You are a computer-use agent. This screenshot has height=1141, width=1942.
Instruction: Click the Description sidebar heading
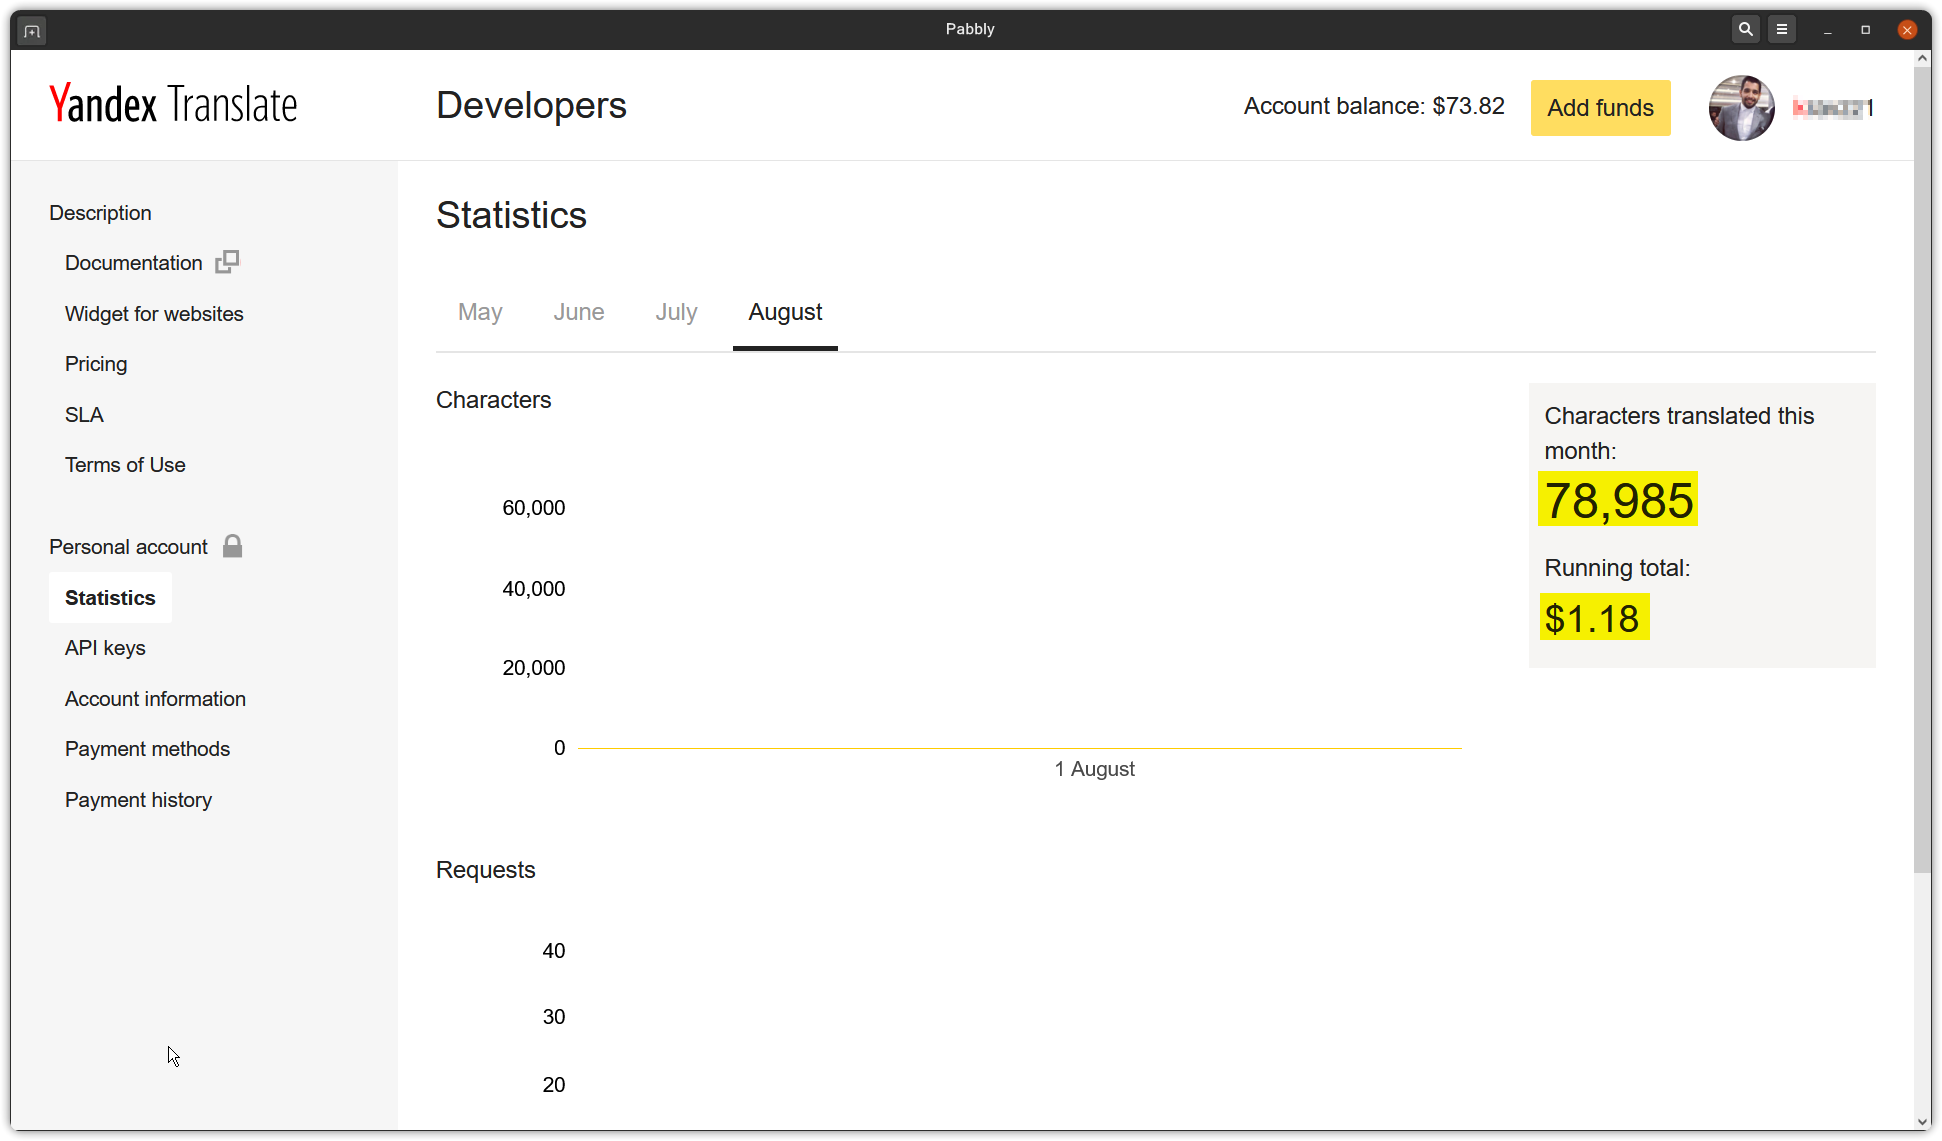(100, 213)
